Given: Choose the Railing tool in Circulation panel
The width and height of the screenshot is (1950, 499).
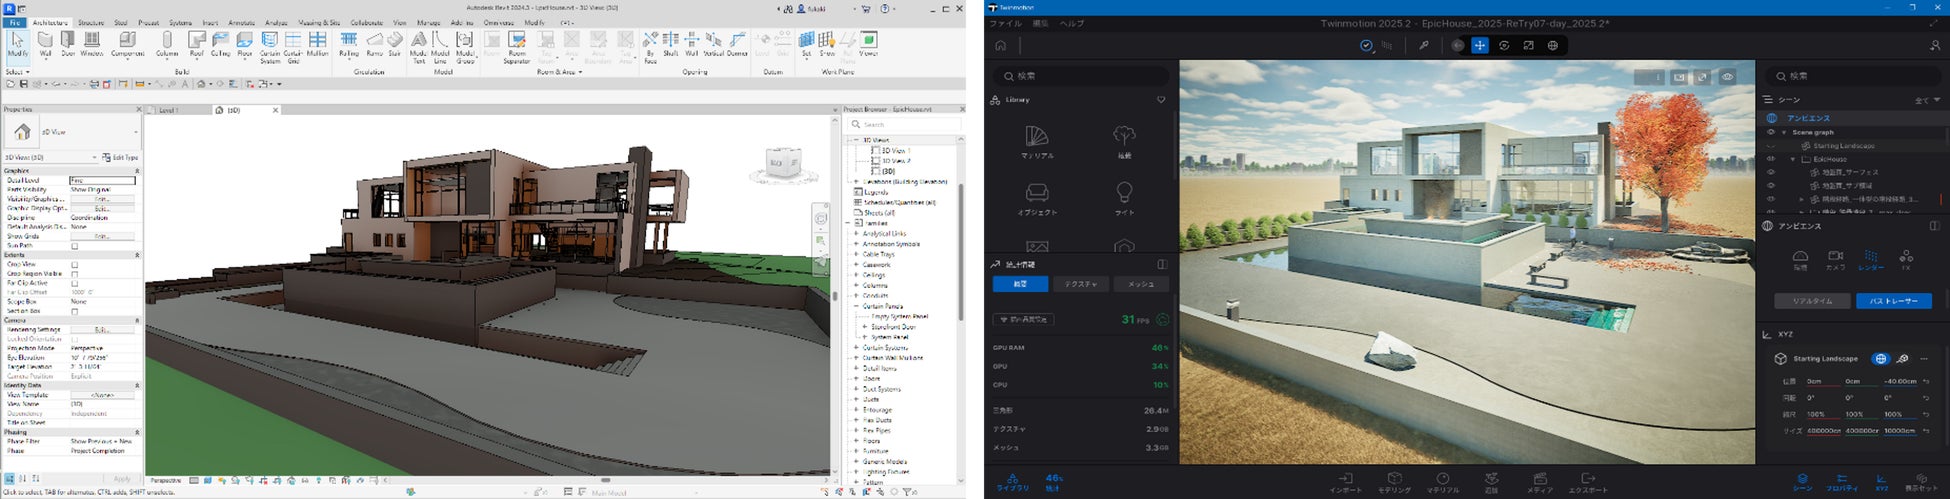Looking at the screenshot, I should coord(349,44).
